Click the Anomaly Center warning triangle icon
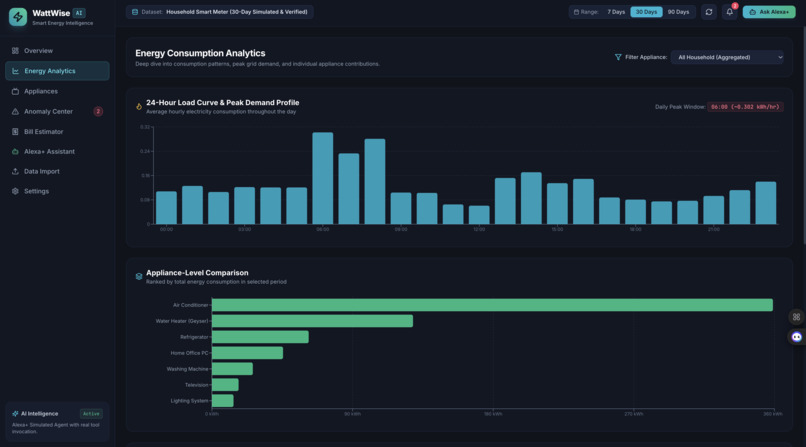Viewport: 806px width, 447px height. point(15,111)
